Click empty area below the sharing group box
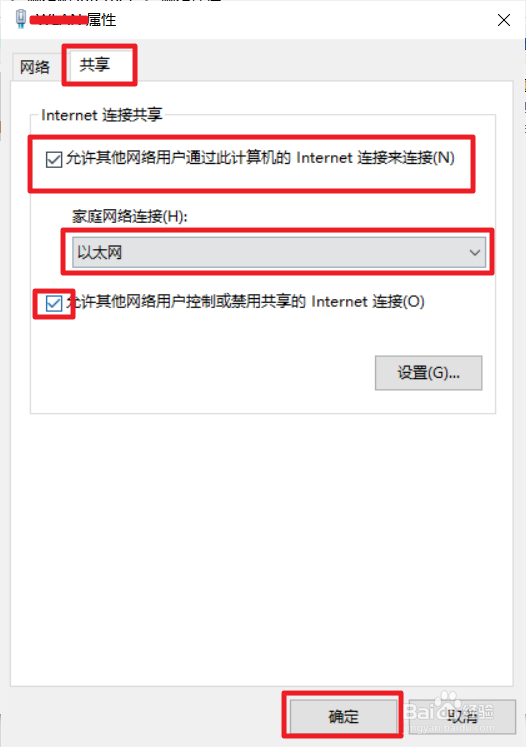 (x=262, y=548)
